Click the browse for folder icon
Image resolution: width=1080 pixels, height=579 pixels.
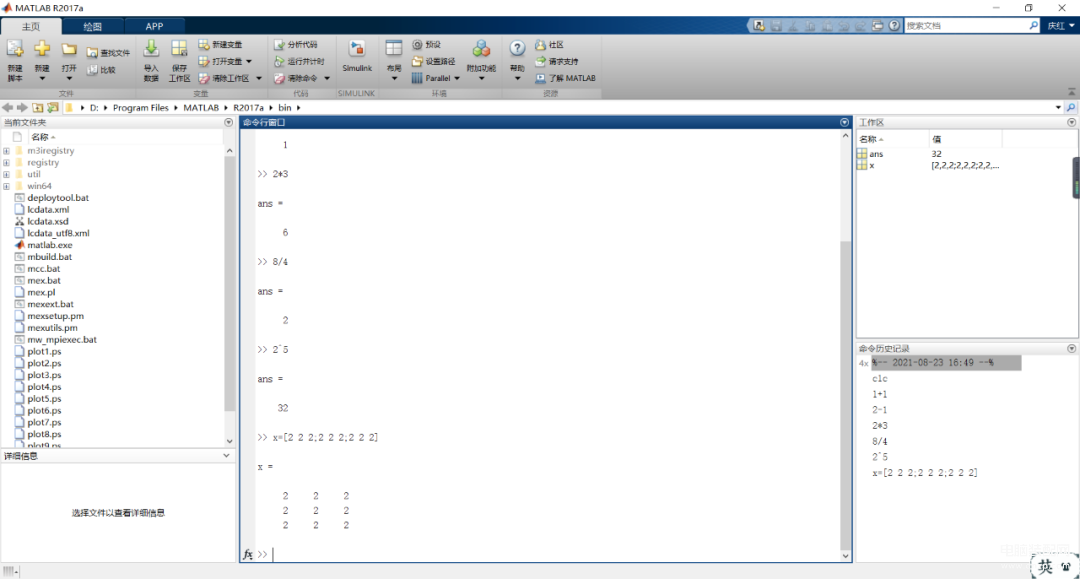(x=52, y=107)
